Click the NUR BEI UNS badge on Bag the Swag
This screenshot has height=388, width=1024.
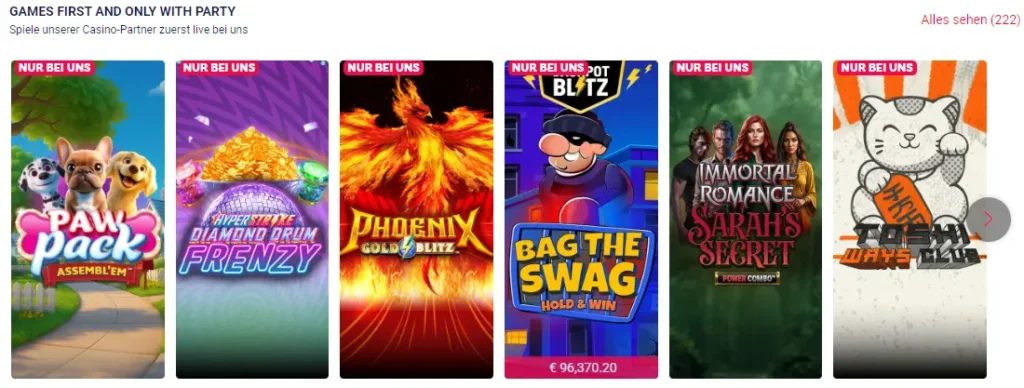click(x=547, y=68)
